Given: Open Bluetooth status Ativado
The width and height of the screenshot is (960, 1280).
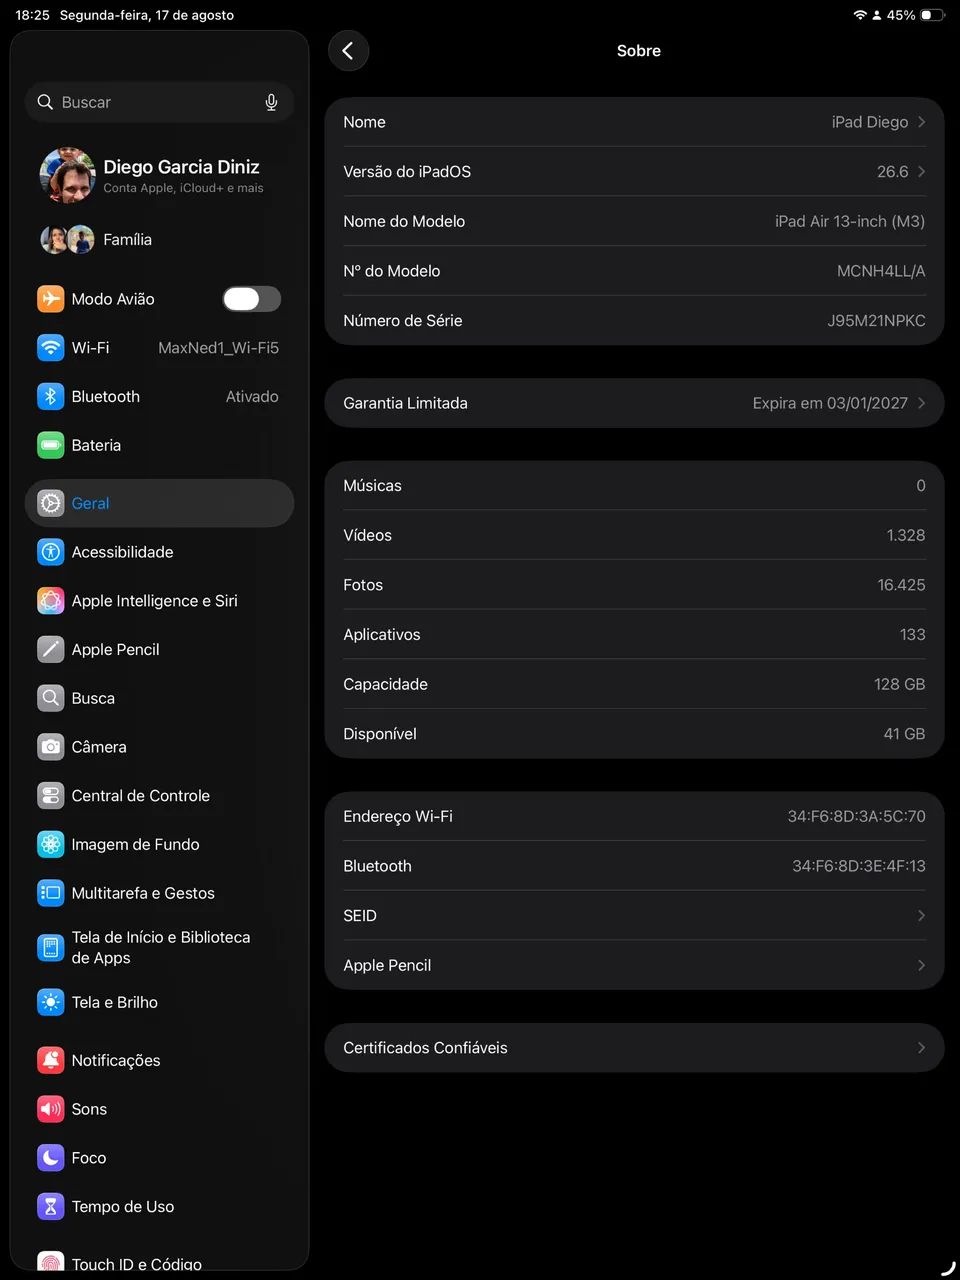Looking at the screenshot, I should coord(252,397).
